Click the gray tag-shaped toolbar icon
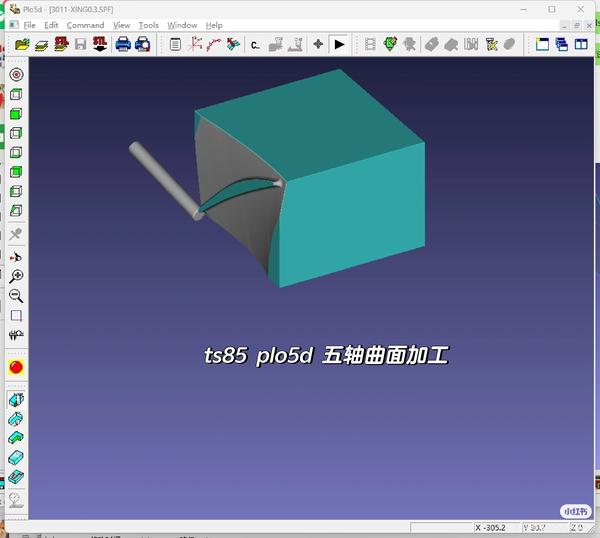This screenshot has width=600, height=538. click(x=432, y=44)
